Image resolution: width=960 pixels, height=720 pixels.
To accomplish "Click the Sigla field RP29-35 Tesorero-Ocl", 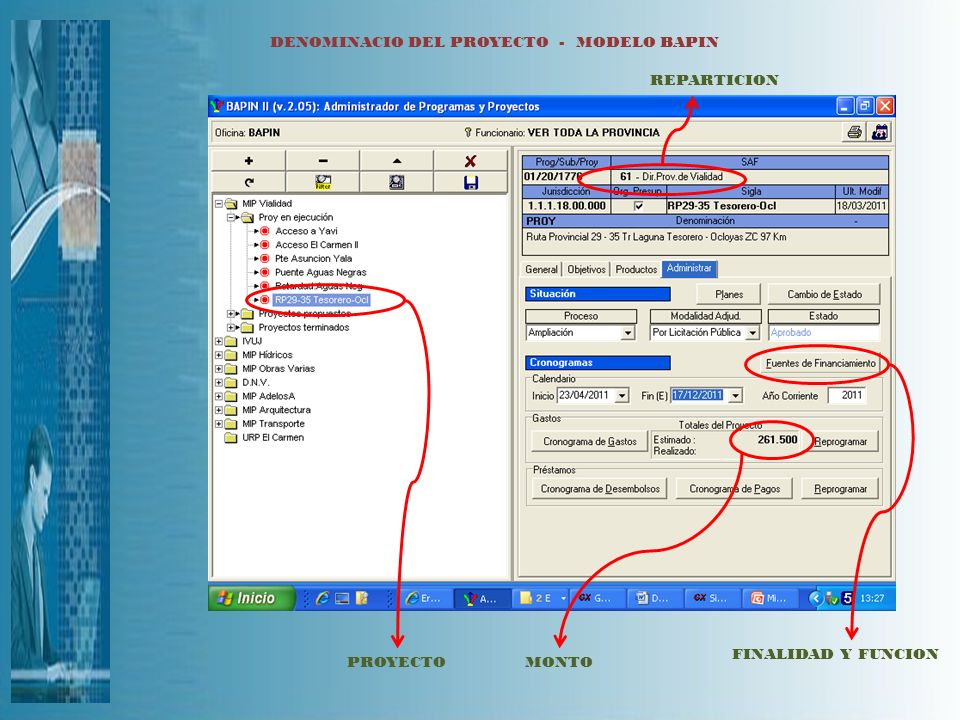I will (749, 206).
